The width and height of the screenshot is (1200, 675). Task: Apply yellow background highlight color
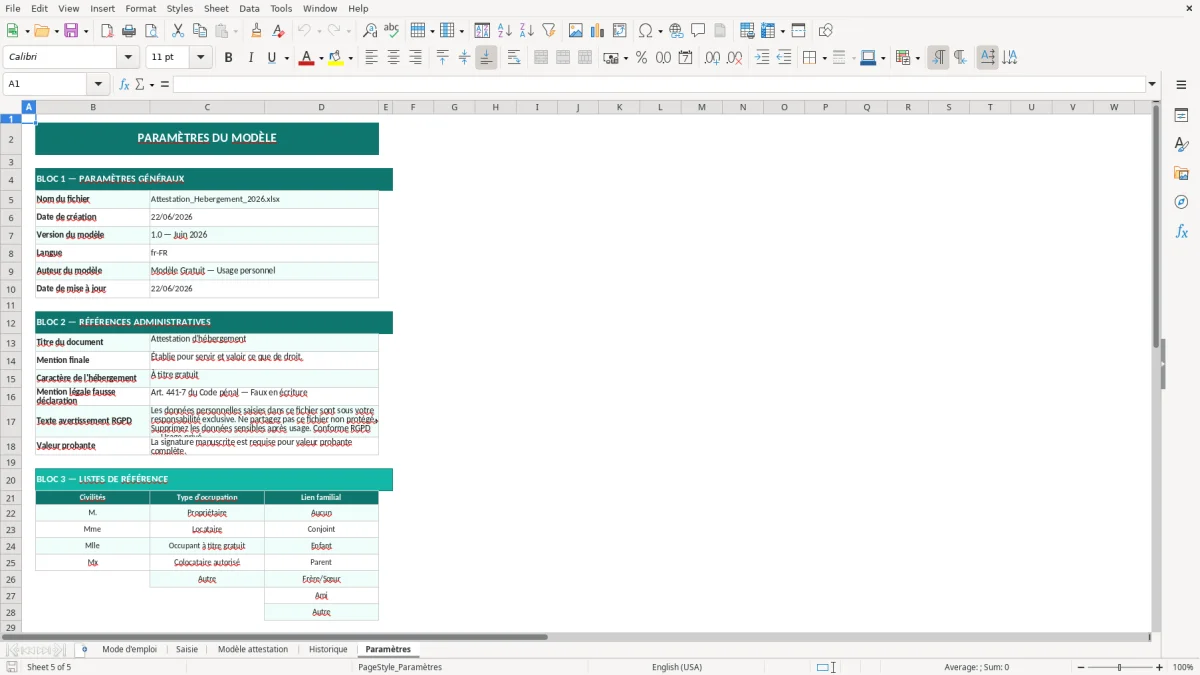tap(335, 58)
